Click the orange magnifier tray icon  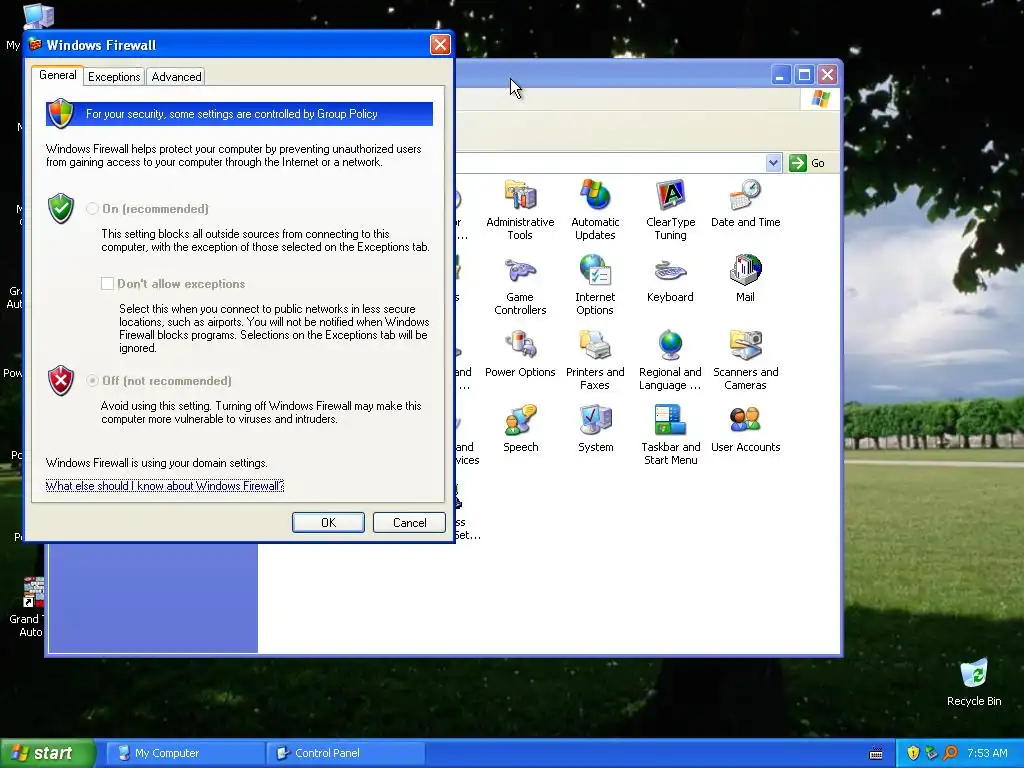click(950, 753)
